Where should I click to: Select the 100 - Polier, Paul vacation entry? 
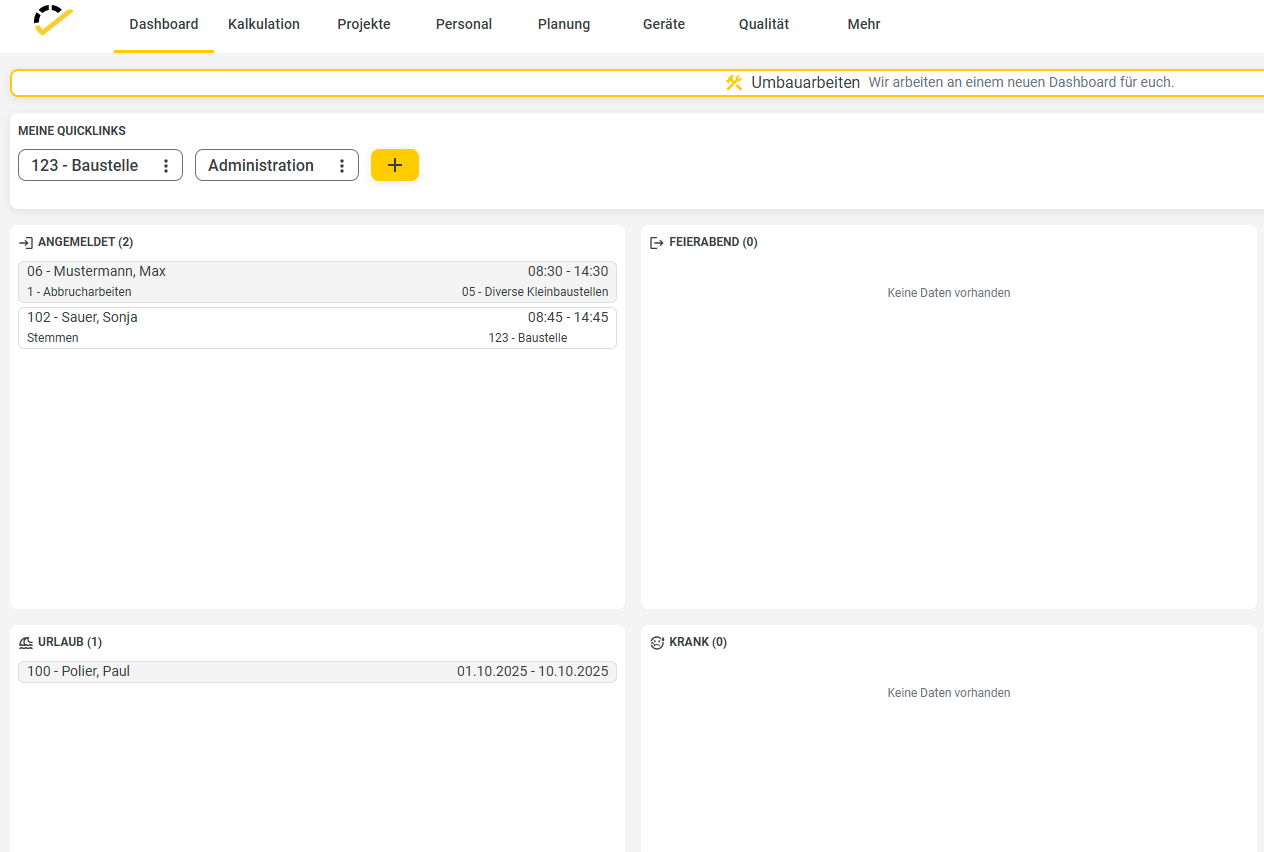[317, 672]
